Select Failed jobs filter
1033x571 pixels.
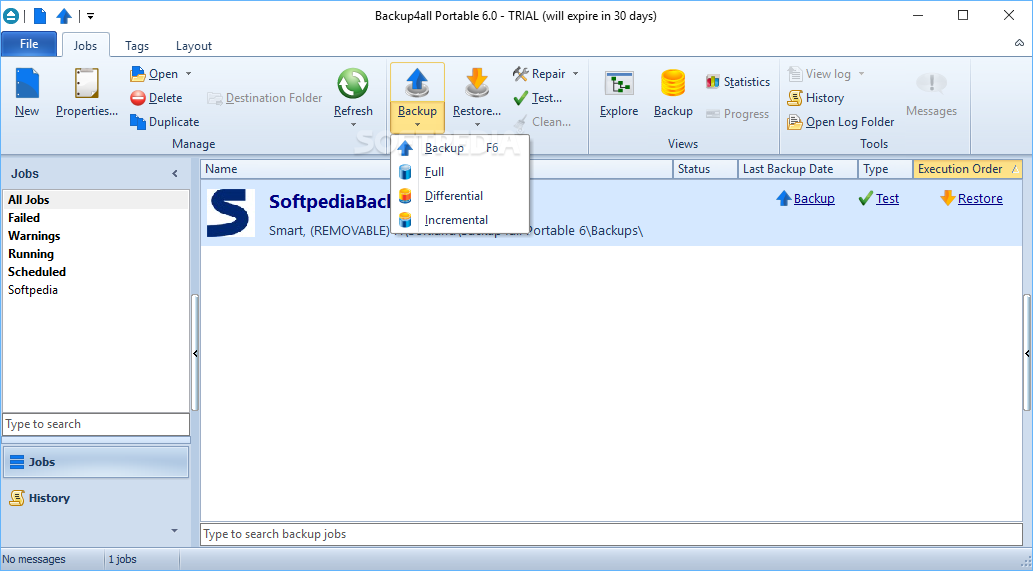point(96,217)
